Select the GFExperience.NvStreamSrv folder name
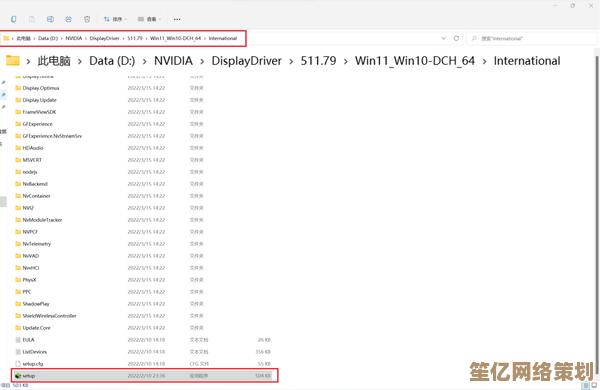Screen dimensions: 600x390 click(52, 136)
